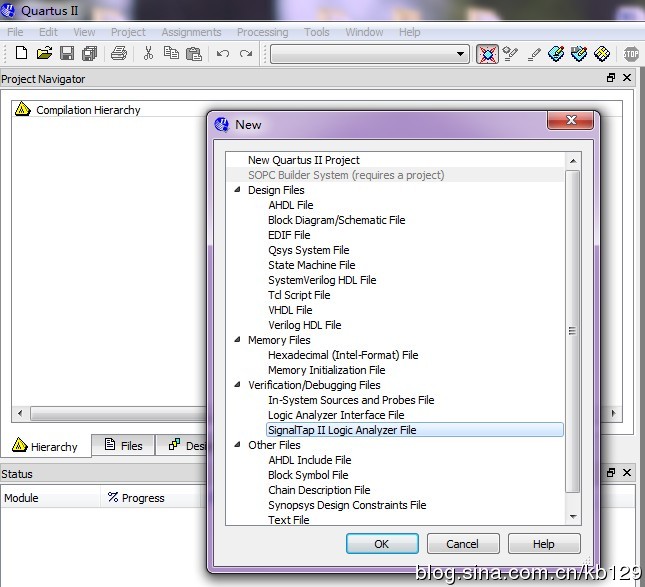Select In-System Sources and Probes File

coord(351,400)
